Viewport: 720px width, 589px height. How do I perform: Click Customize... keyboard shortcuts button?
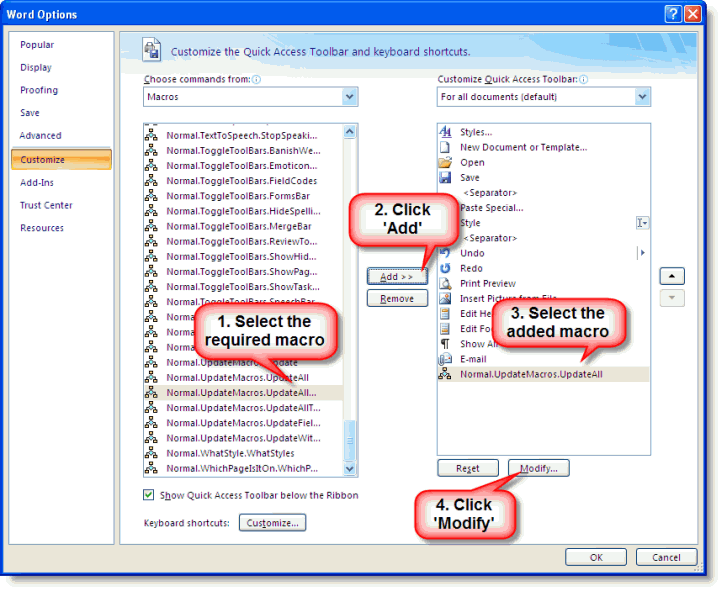tap(272, 523)
